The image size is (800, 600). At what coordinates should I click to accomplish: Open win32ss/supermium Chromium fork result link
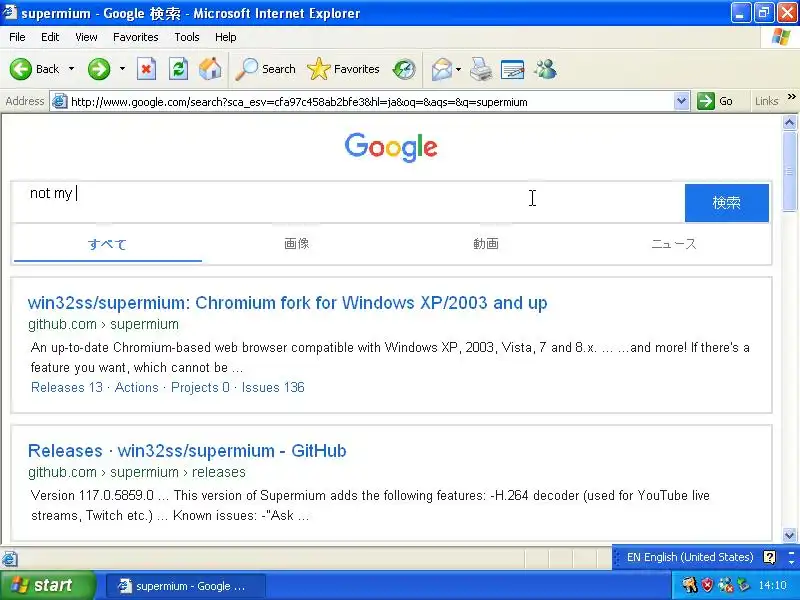click(x=288, y=303)
